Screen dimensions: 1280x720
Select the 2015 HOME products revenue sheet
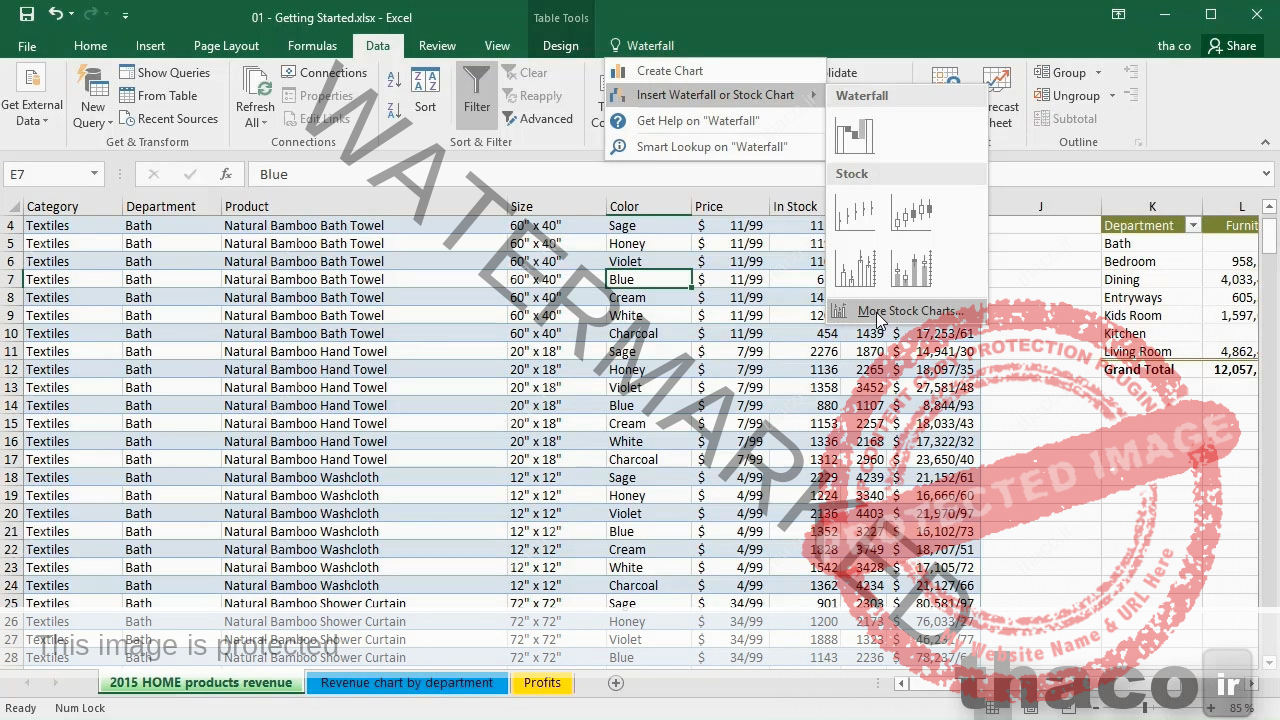200,682
